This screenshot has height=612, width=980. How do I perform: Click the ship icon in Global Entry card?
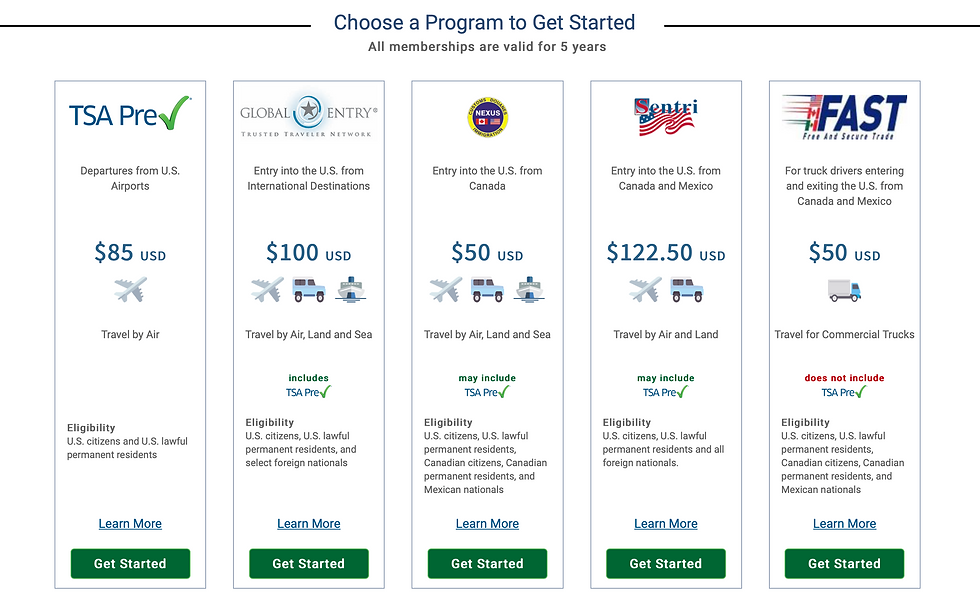(x=351, y=290)
